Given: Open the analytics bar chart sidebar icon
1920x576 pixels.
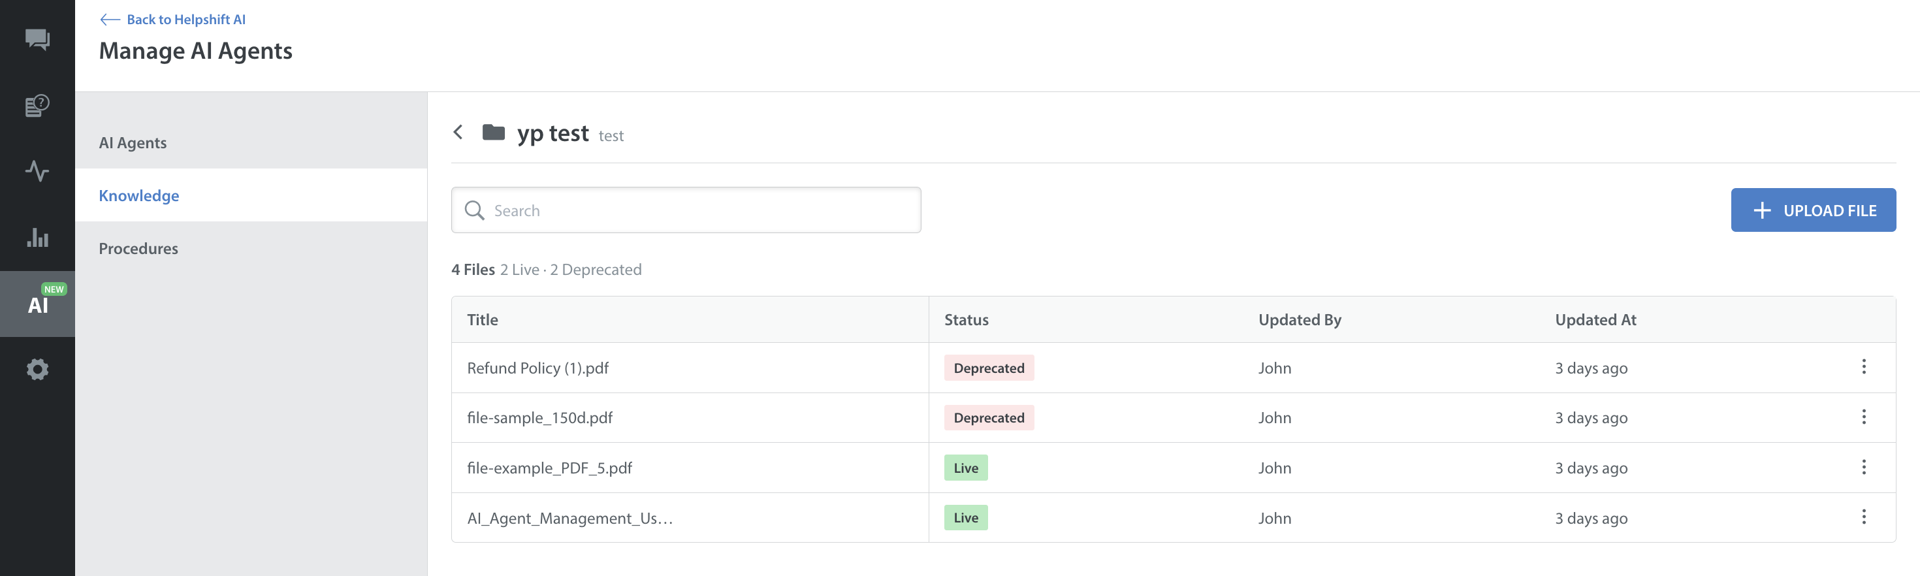Looking at the screenshot, I should coord(37,238).
